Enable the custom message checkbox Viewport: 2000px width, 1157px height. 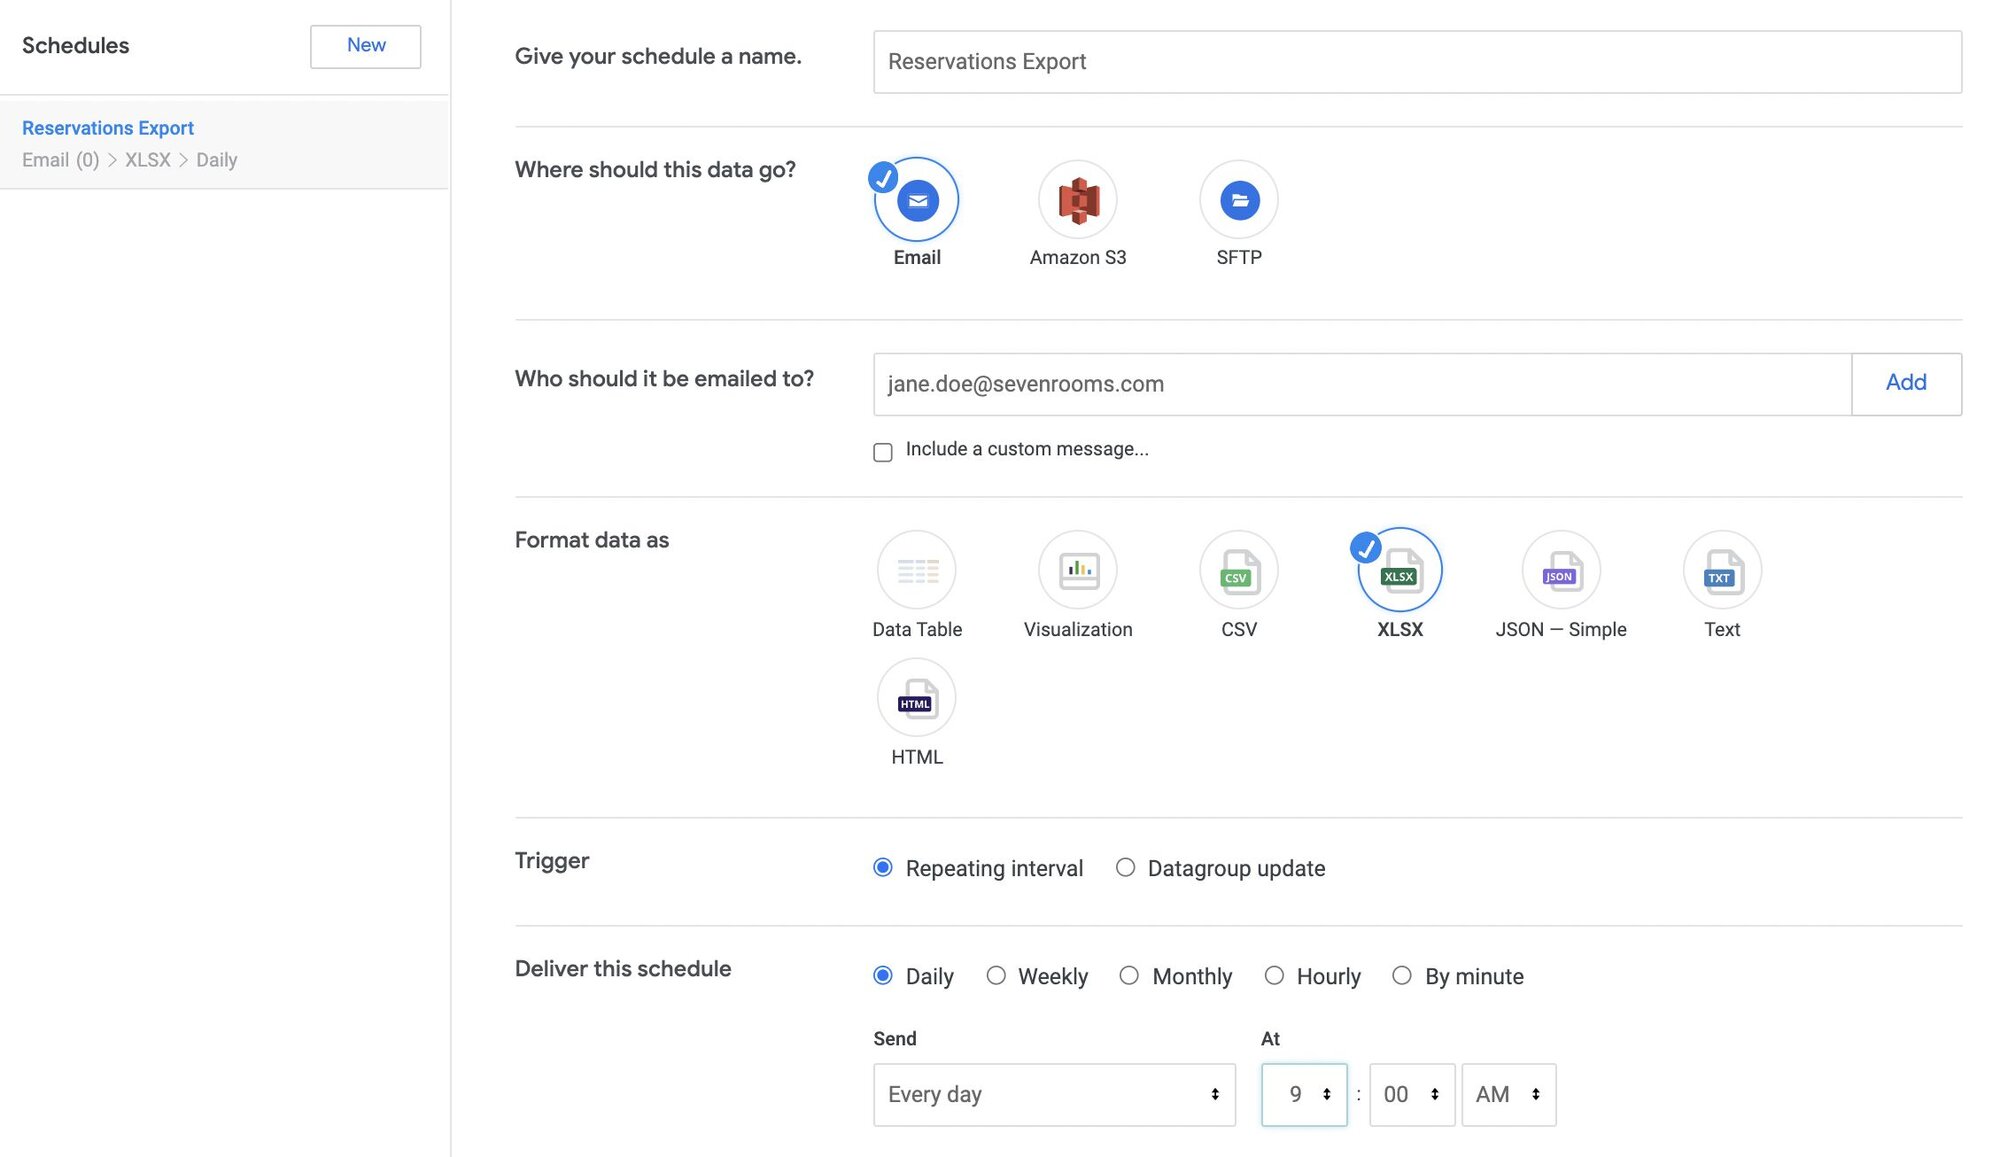(x=883, y=452)
